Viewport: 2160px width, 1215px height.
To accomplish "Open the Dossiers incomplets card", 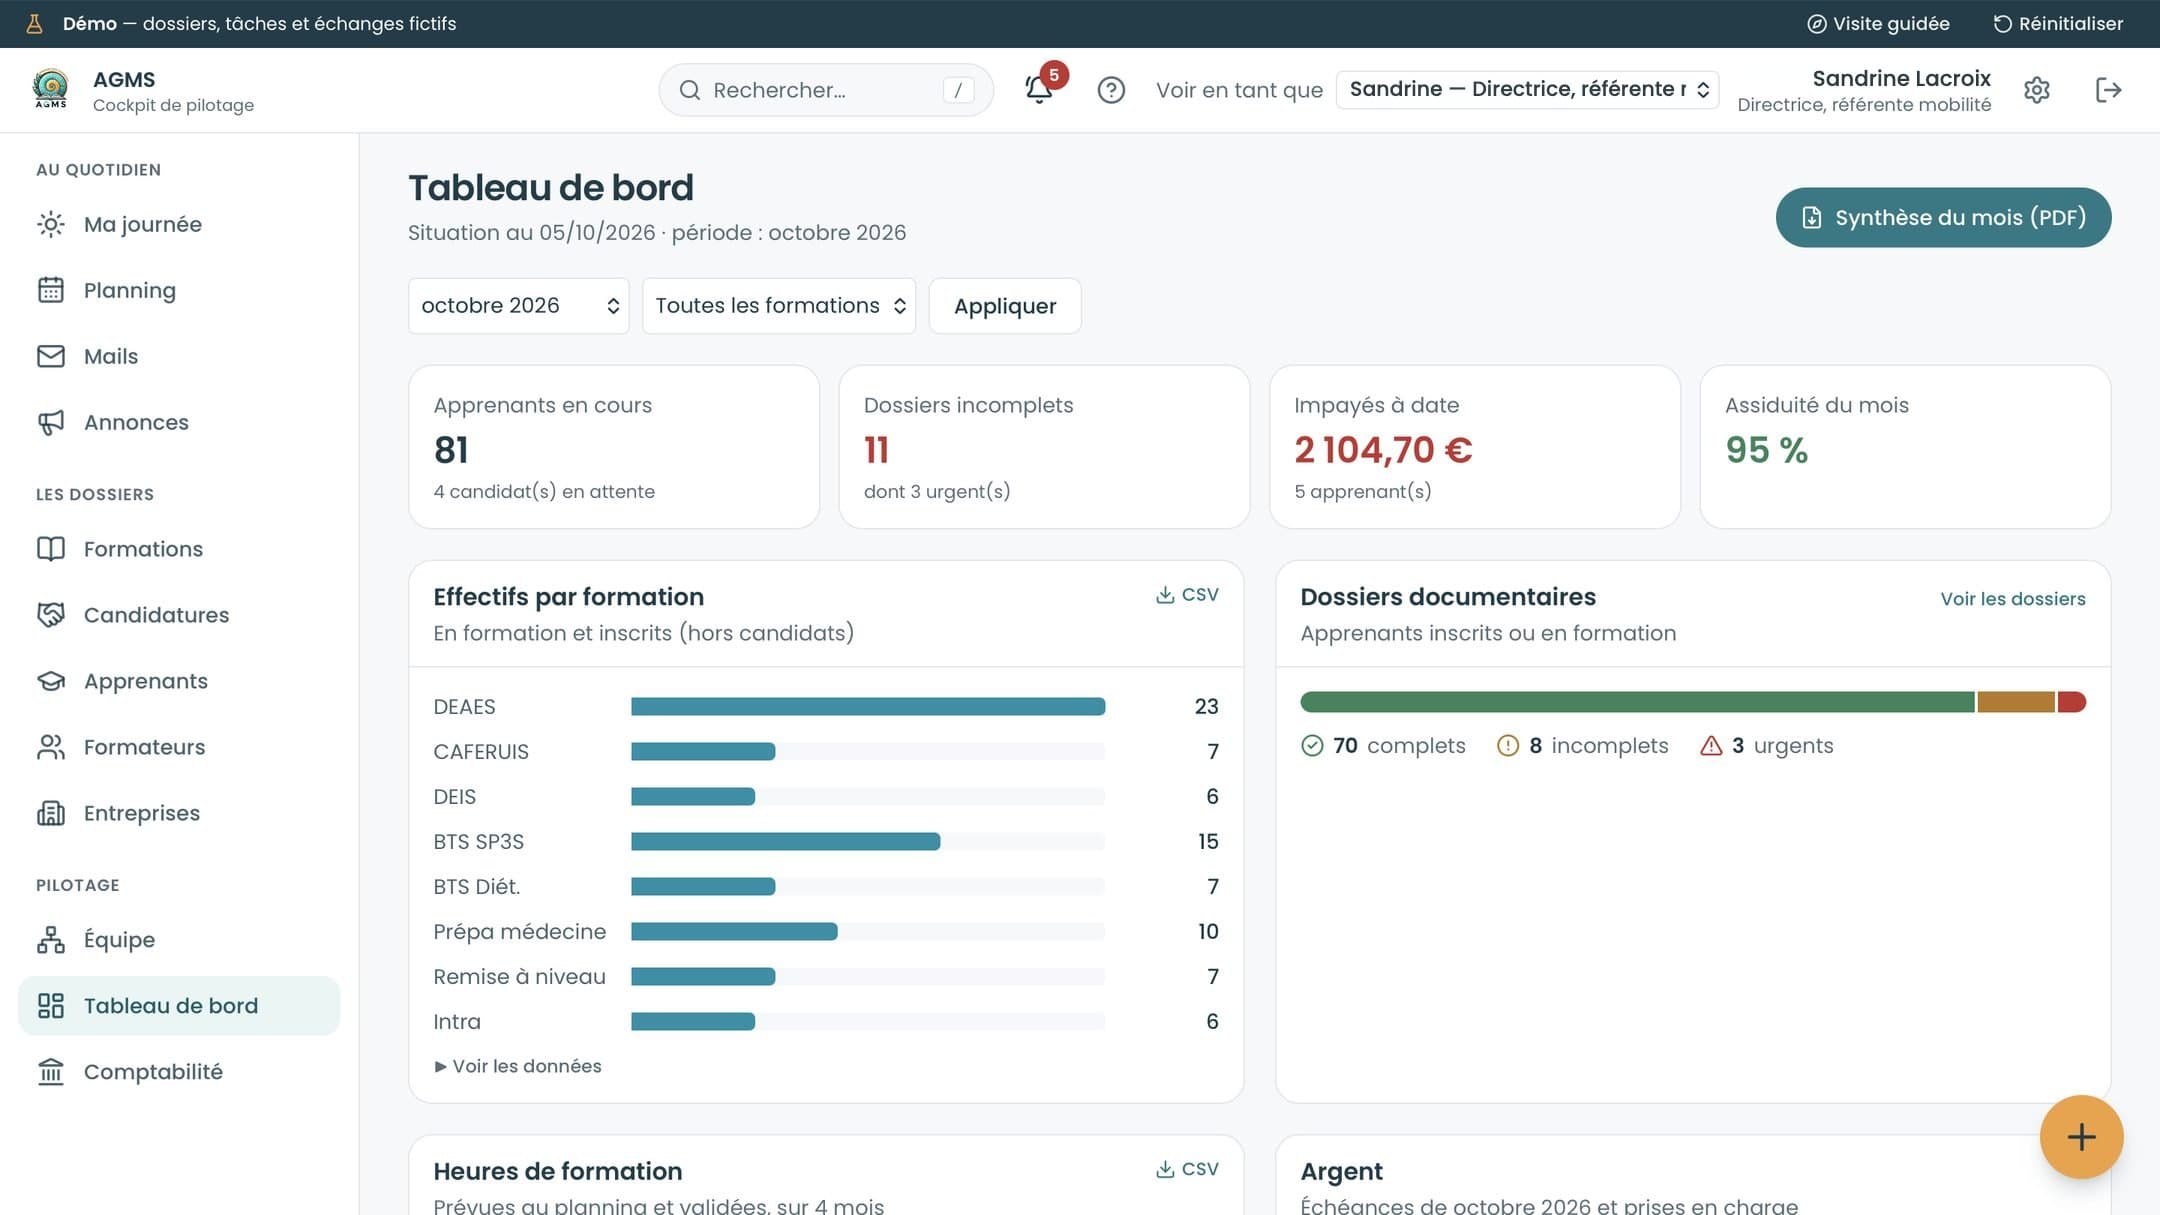I will tap(1044, 447).
